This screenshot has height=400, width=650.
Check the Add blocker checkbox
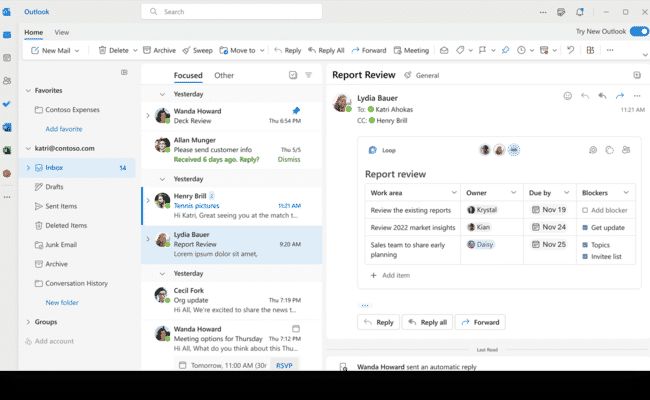(x=585, y=210)
